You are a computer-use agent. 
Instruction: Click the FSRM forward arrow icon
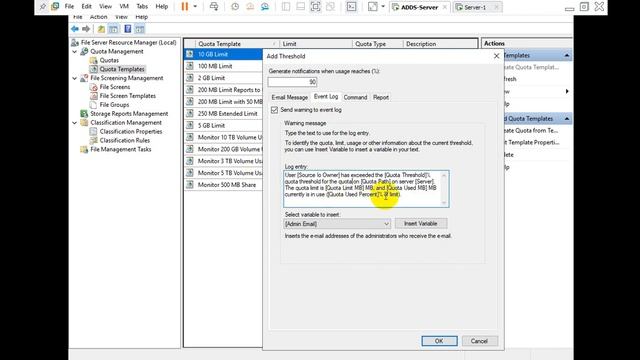86,29
